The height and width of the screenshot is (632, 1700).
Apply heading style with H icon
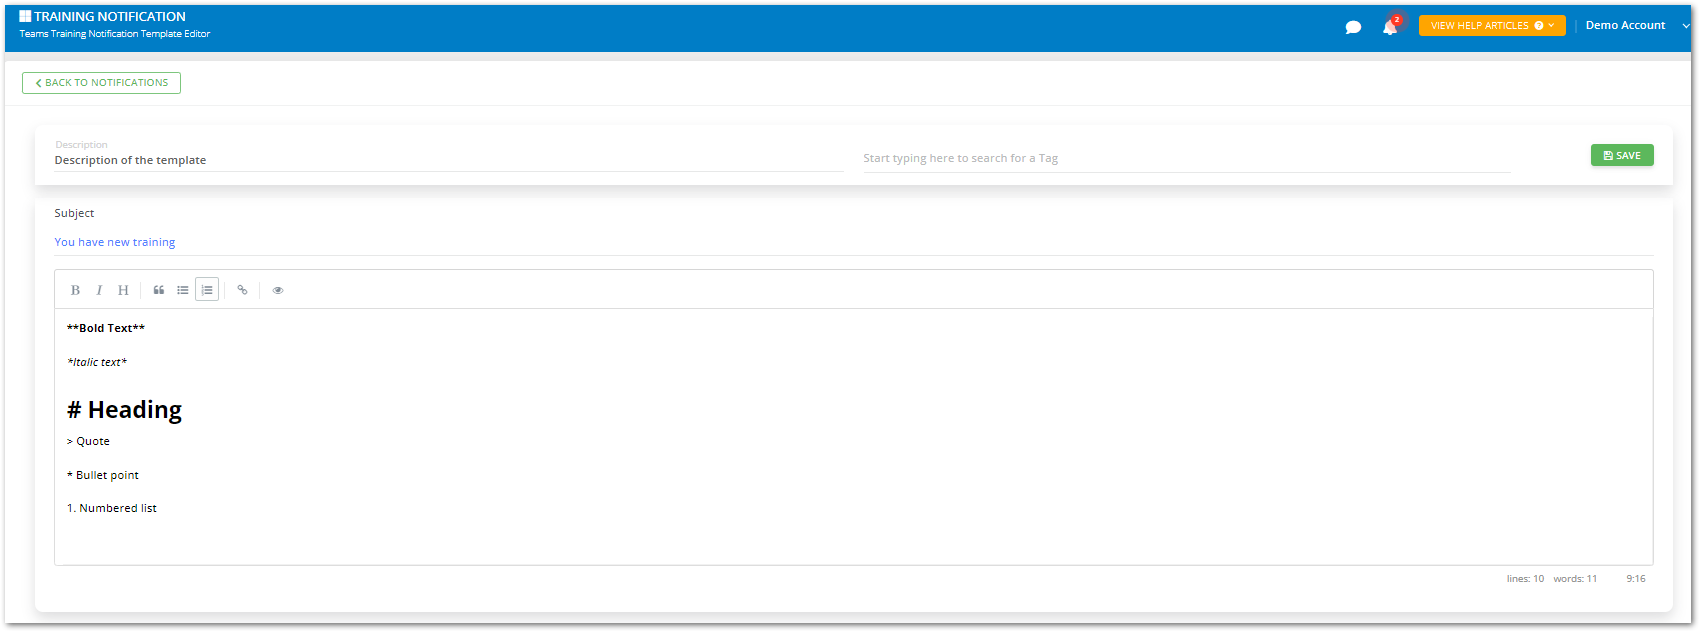tap(123, 290)
